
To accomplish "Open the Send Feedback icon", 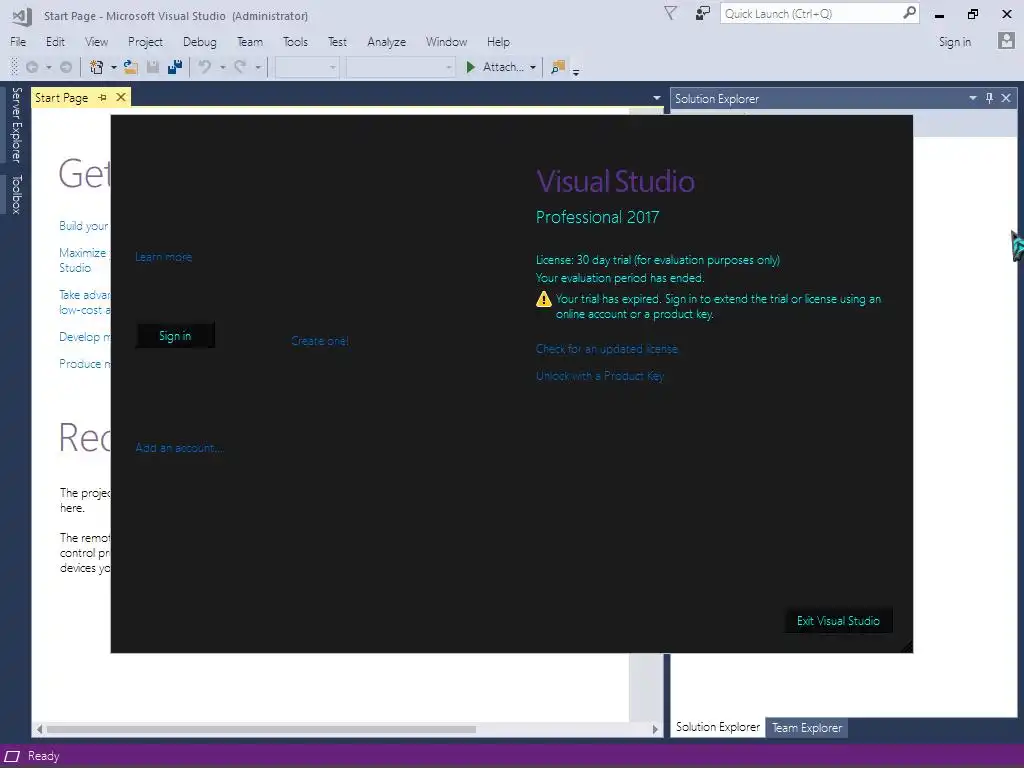I will pyautogui.click(x=703, y=13).
